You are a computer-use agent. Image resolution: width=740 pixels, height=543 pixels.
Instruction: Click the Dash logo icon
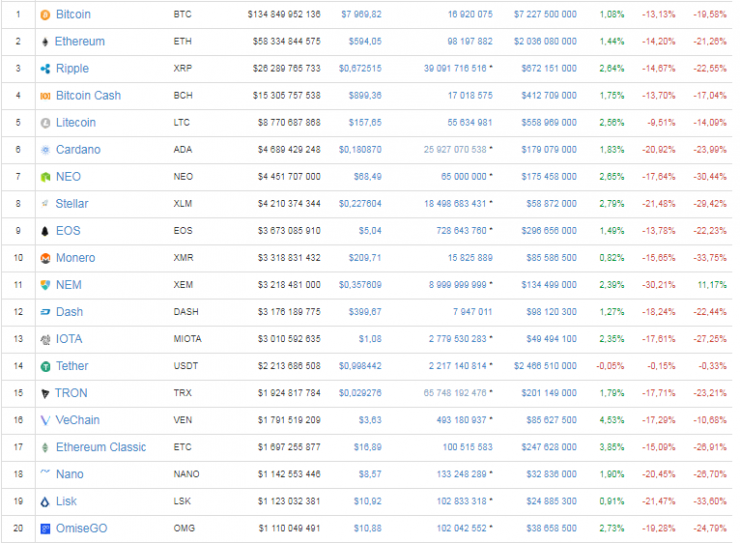tap(45, 312)
